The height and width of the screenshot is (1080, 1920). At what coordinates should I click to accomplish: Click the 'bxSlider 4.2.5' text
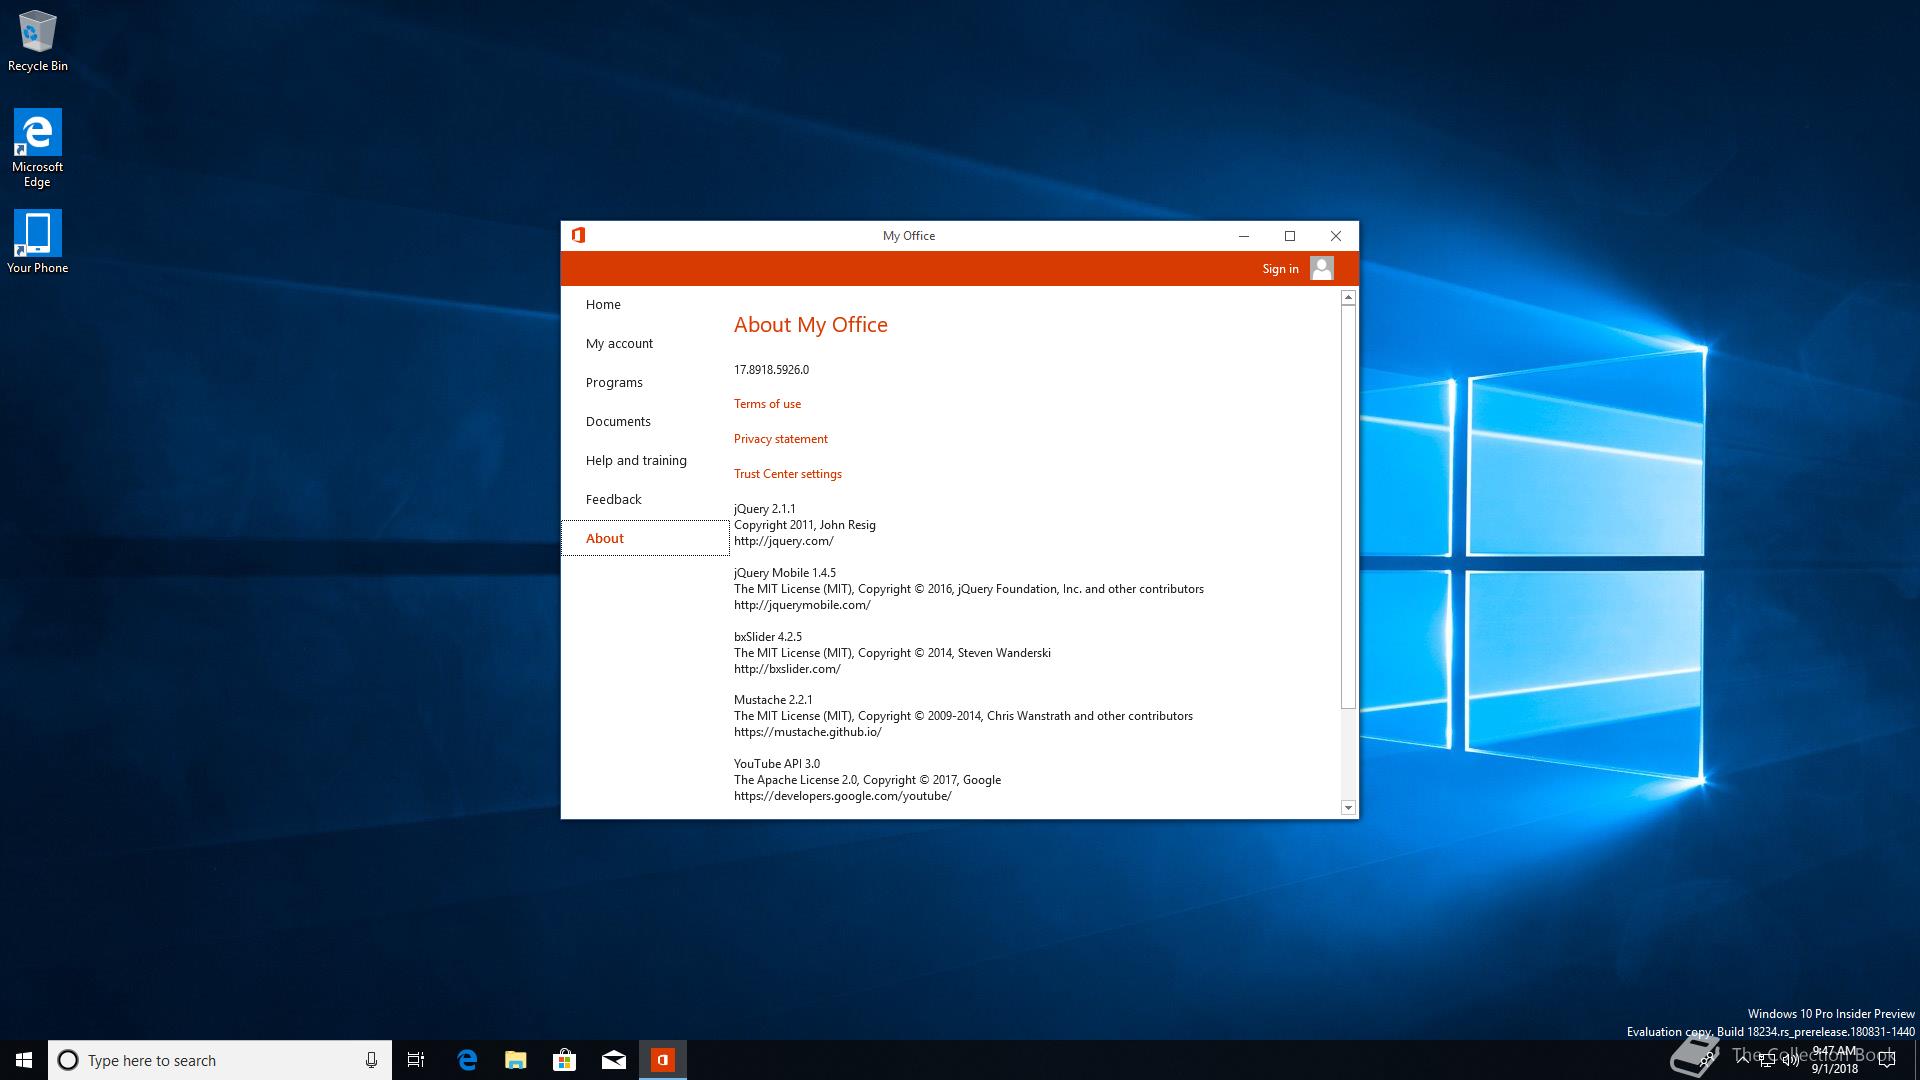click(767, 637)
